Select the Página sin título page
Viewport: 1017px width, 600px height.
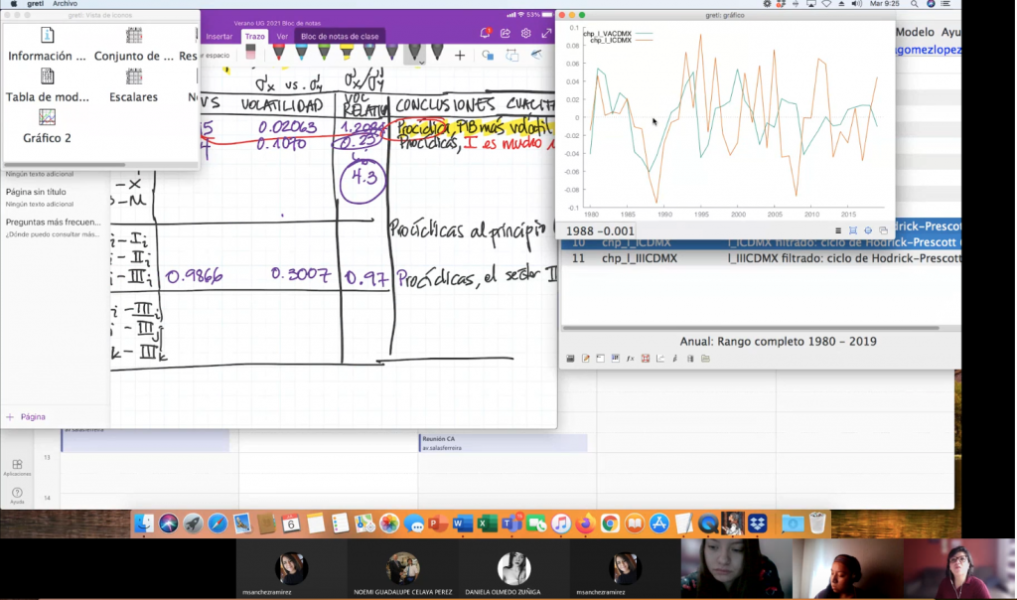(x=36, y=191)
